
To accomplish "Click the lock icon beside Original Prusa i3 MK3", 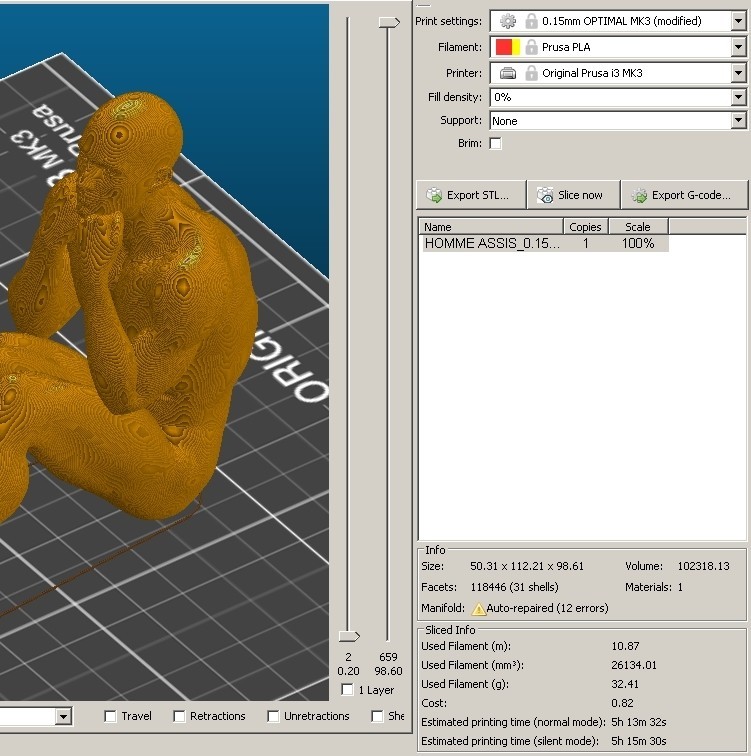I will coord(531,73).
